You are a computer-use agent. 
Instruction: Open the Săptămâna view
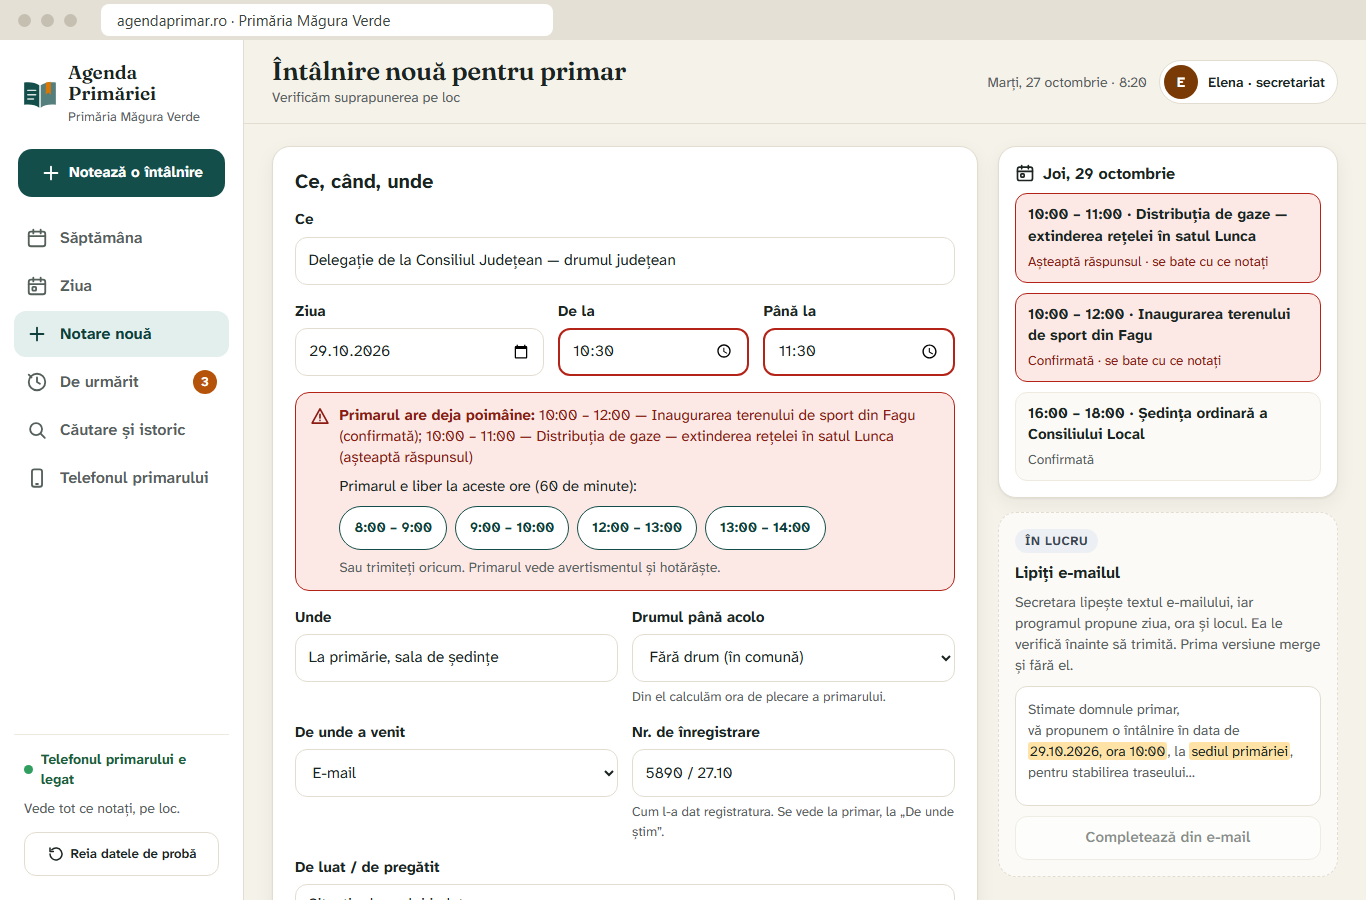121,238
